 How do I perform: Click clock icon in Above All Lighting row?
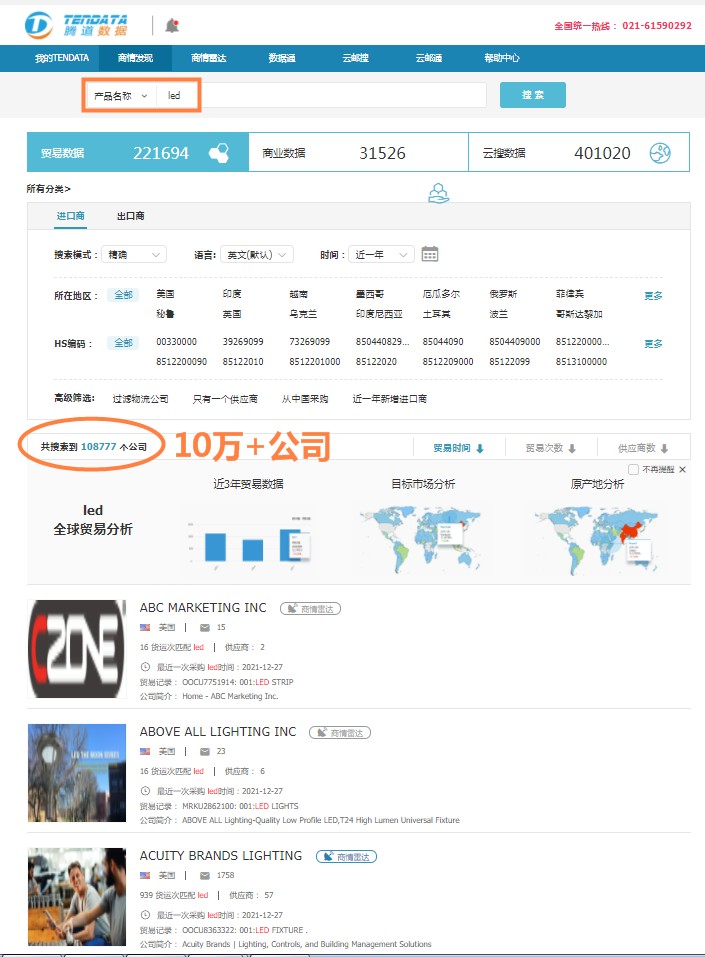click(145, 791)
